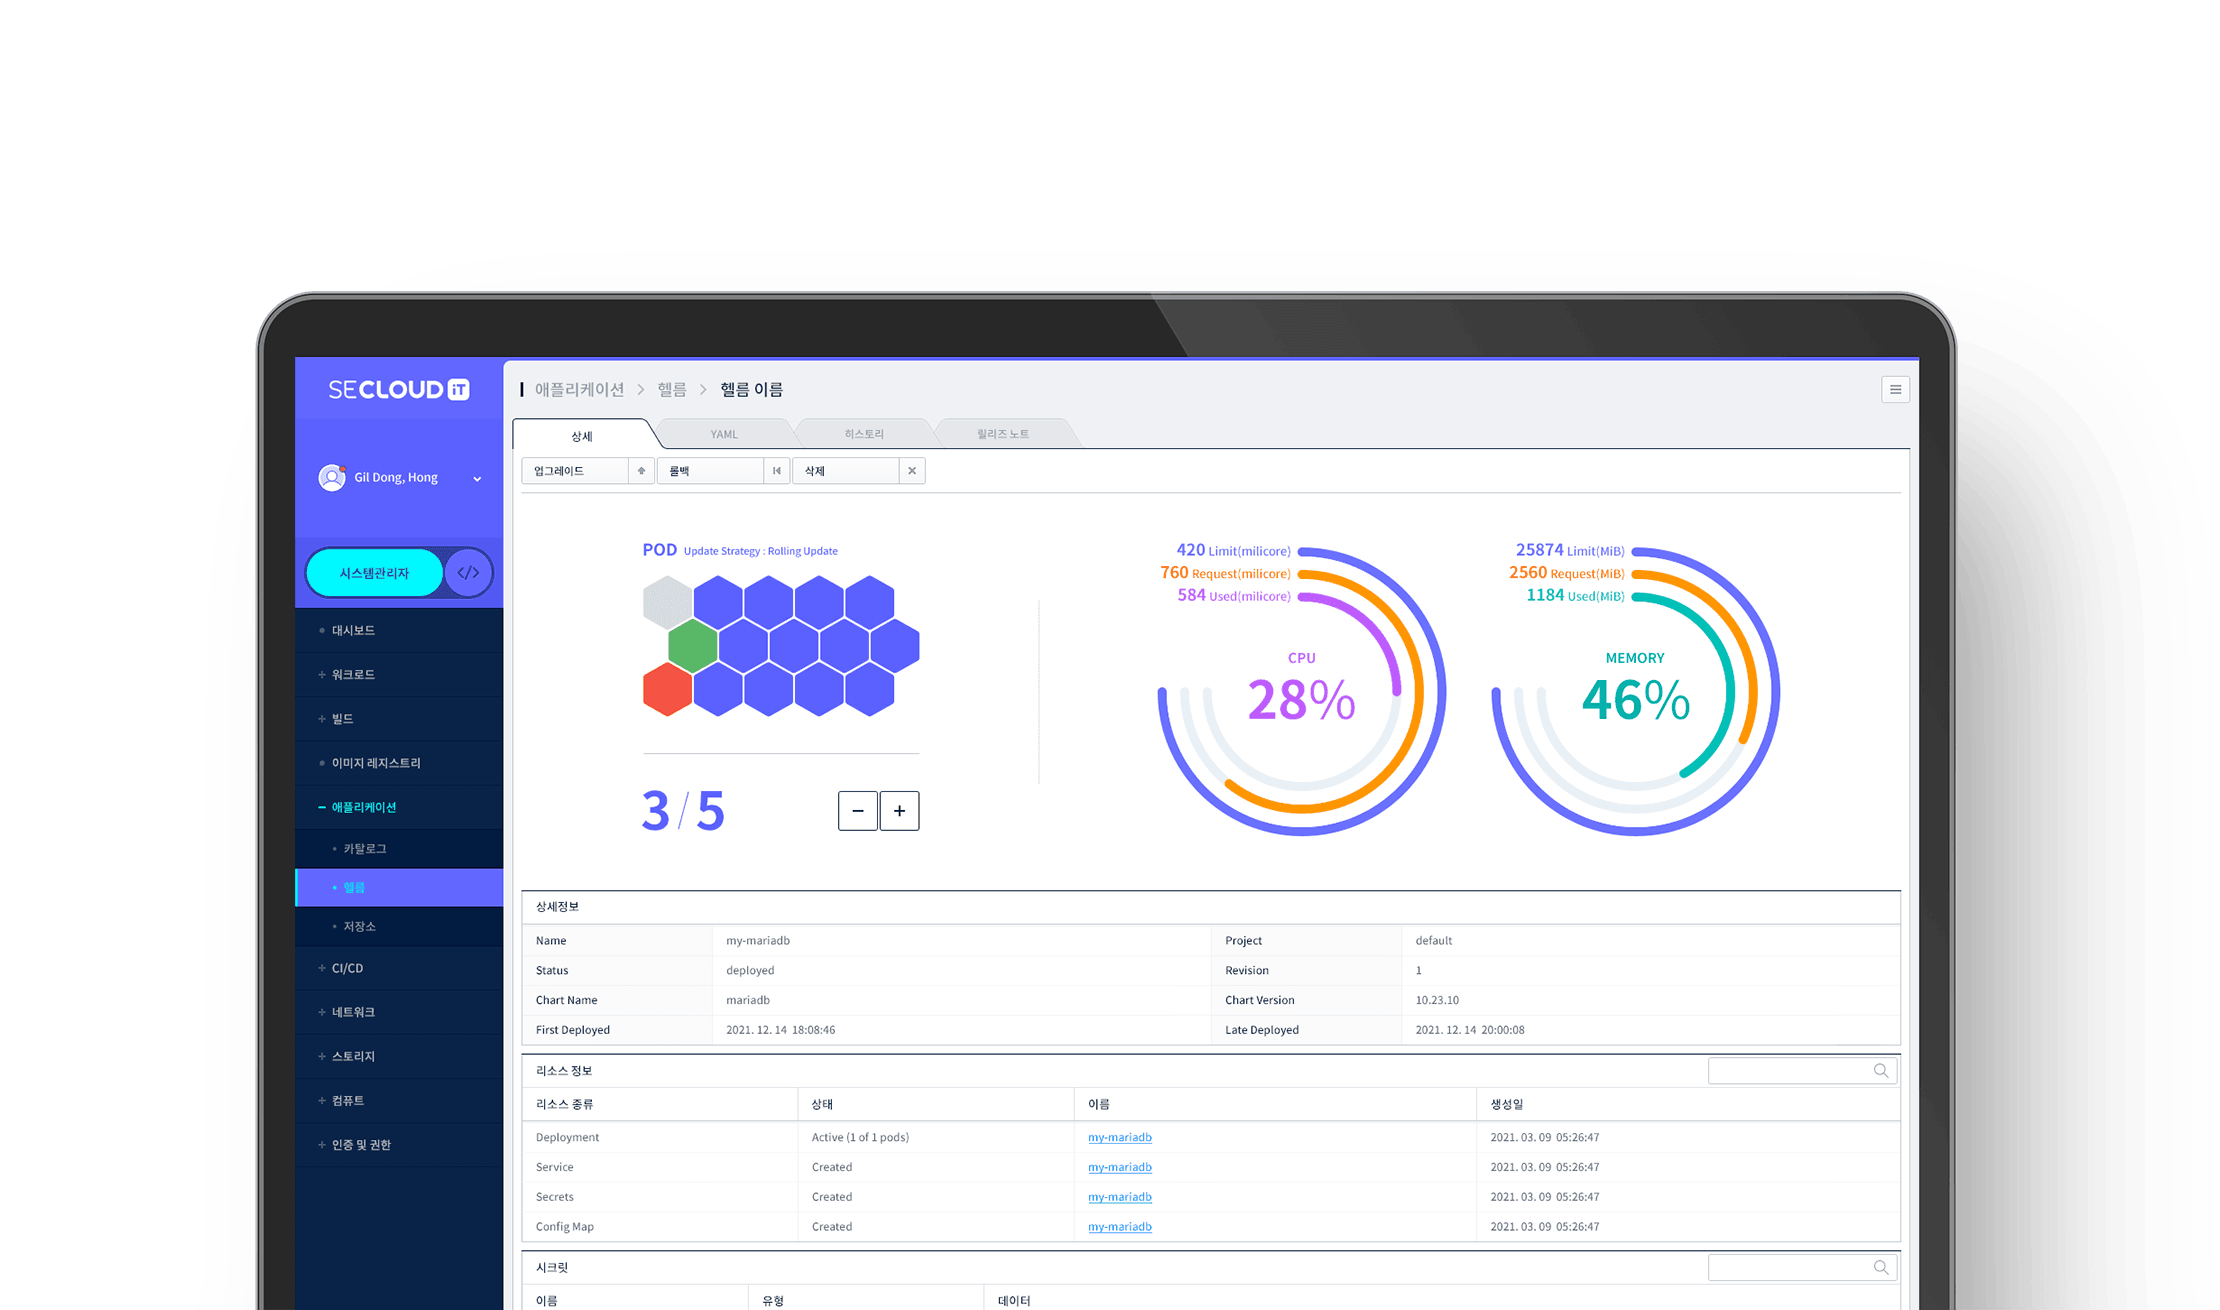Select the red failed pod hexagon
This screenshot has width=2220, height=1310.
click(667, 690)
